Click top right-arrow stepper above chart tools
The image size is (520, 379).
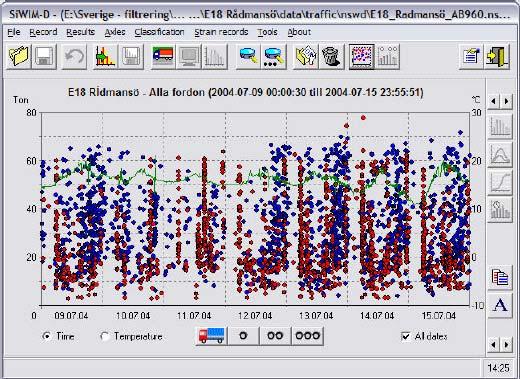[x=507, y=101]
